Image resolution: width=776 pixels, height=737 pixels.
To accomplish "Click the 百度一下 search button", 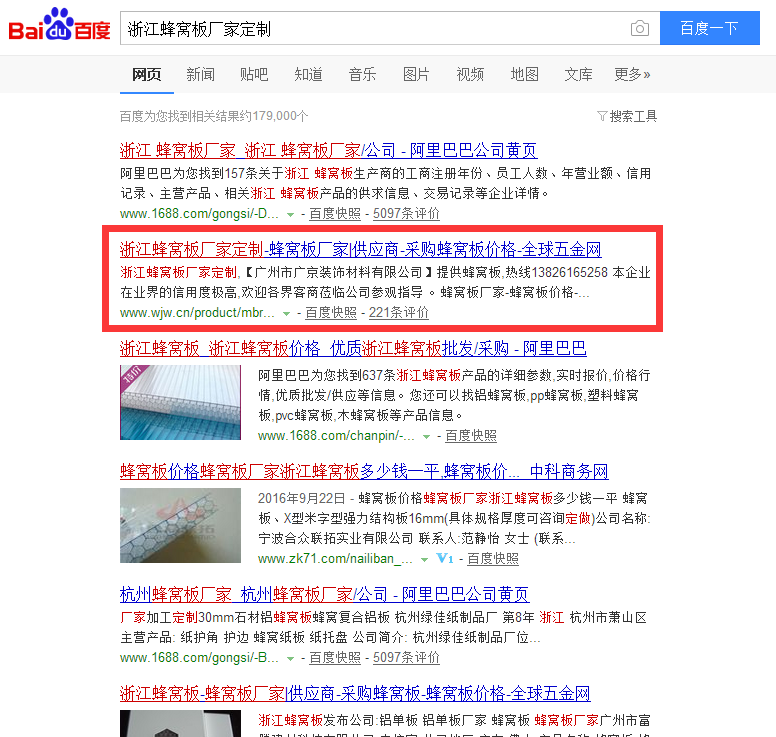I will click(x=710, y=28).
